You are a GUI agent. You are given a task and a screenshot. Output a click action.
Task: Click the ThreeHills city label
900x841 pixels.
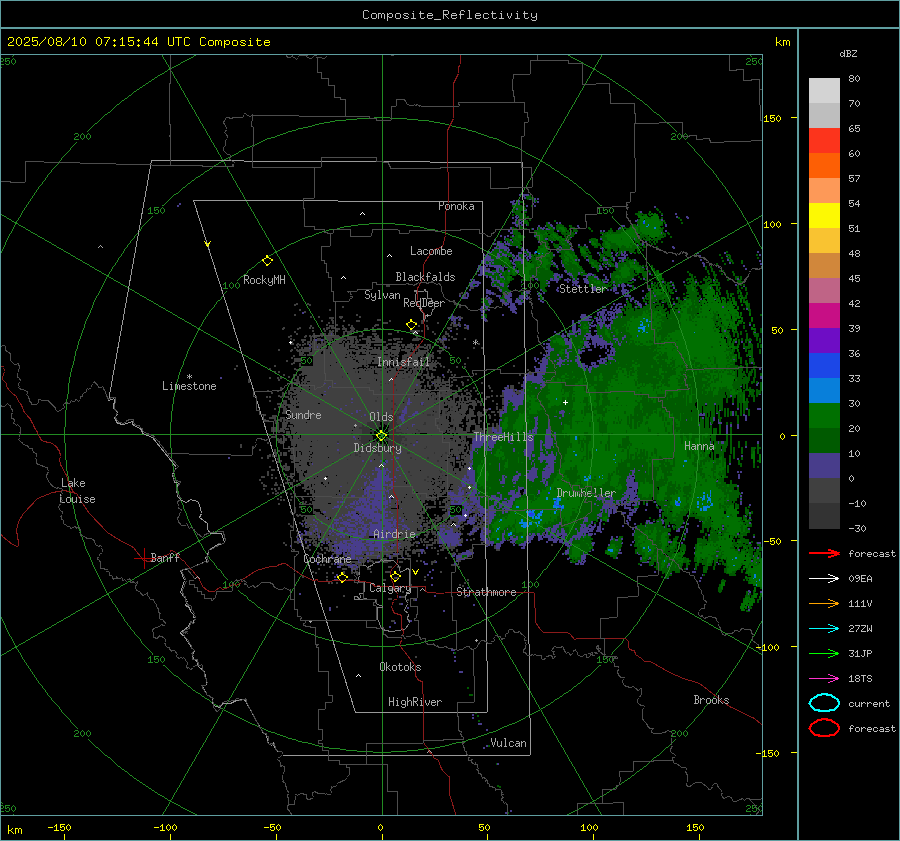click(x=503, y=437)
